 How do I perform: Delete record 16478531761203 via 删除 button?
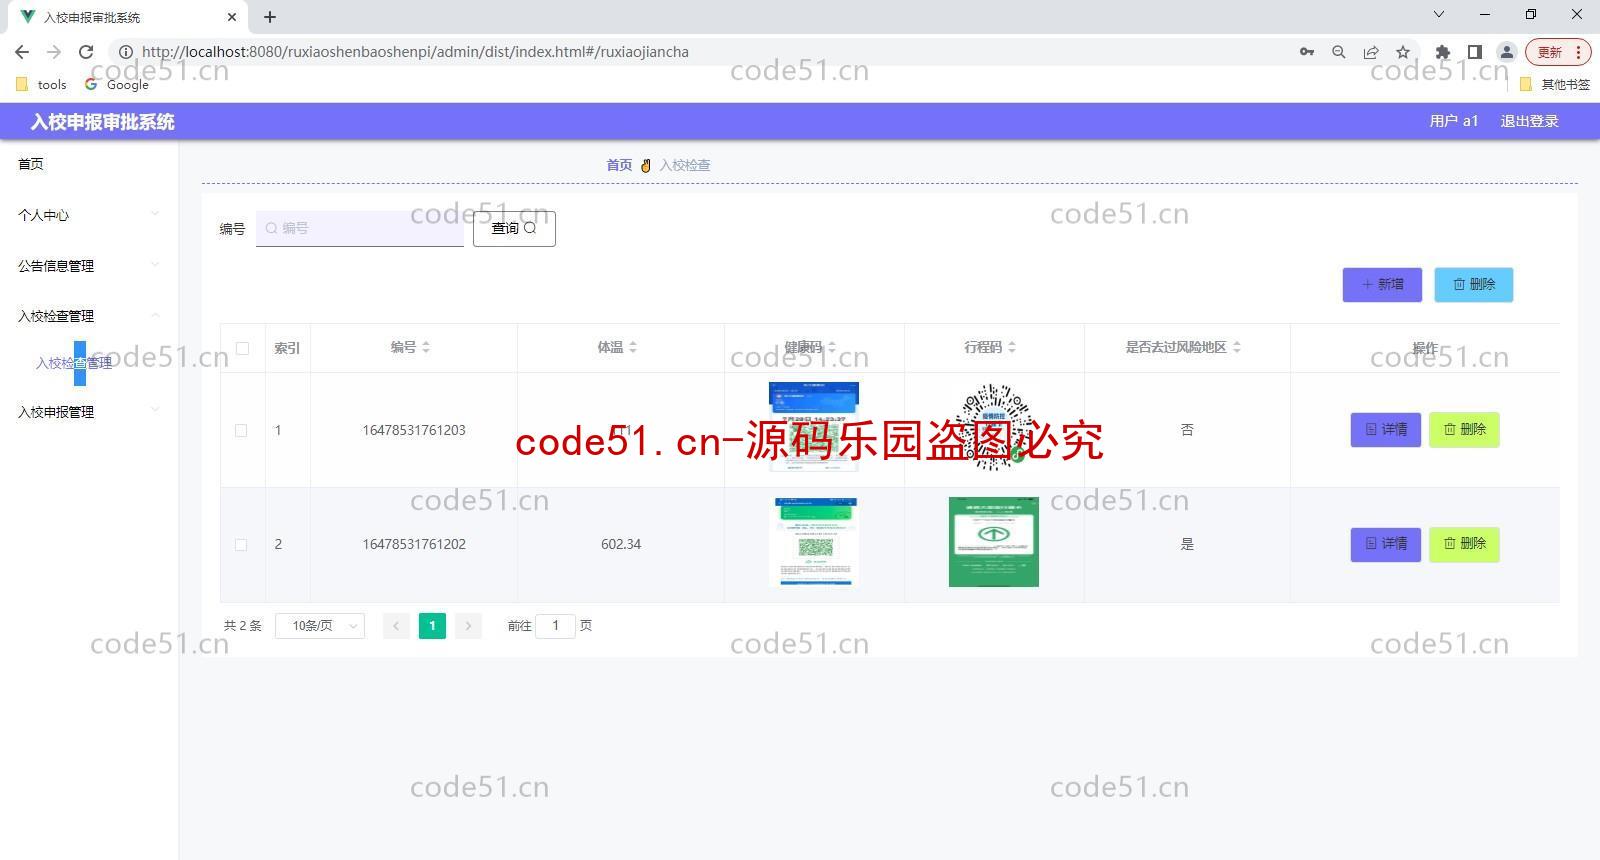[x=1464, y=430]
